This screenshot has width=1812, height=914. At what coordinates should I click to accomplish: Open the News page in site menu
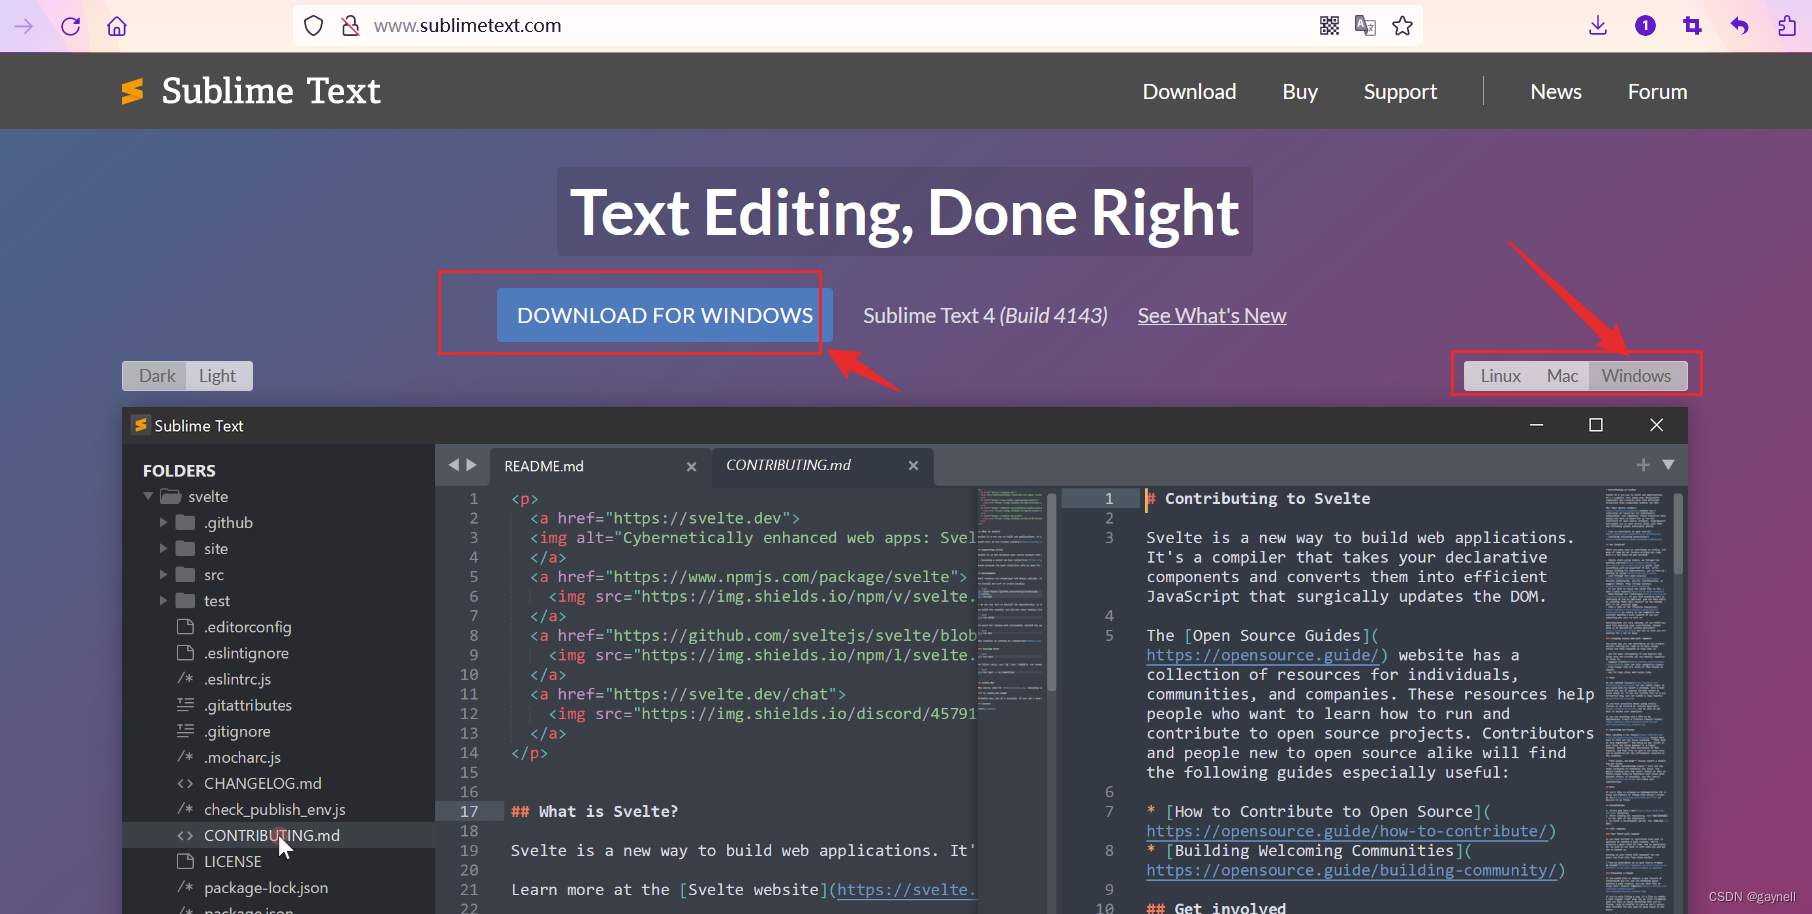tap(1556, 92)
